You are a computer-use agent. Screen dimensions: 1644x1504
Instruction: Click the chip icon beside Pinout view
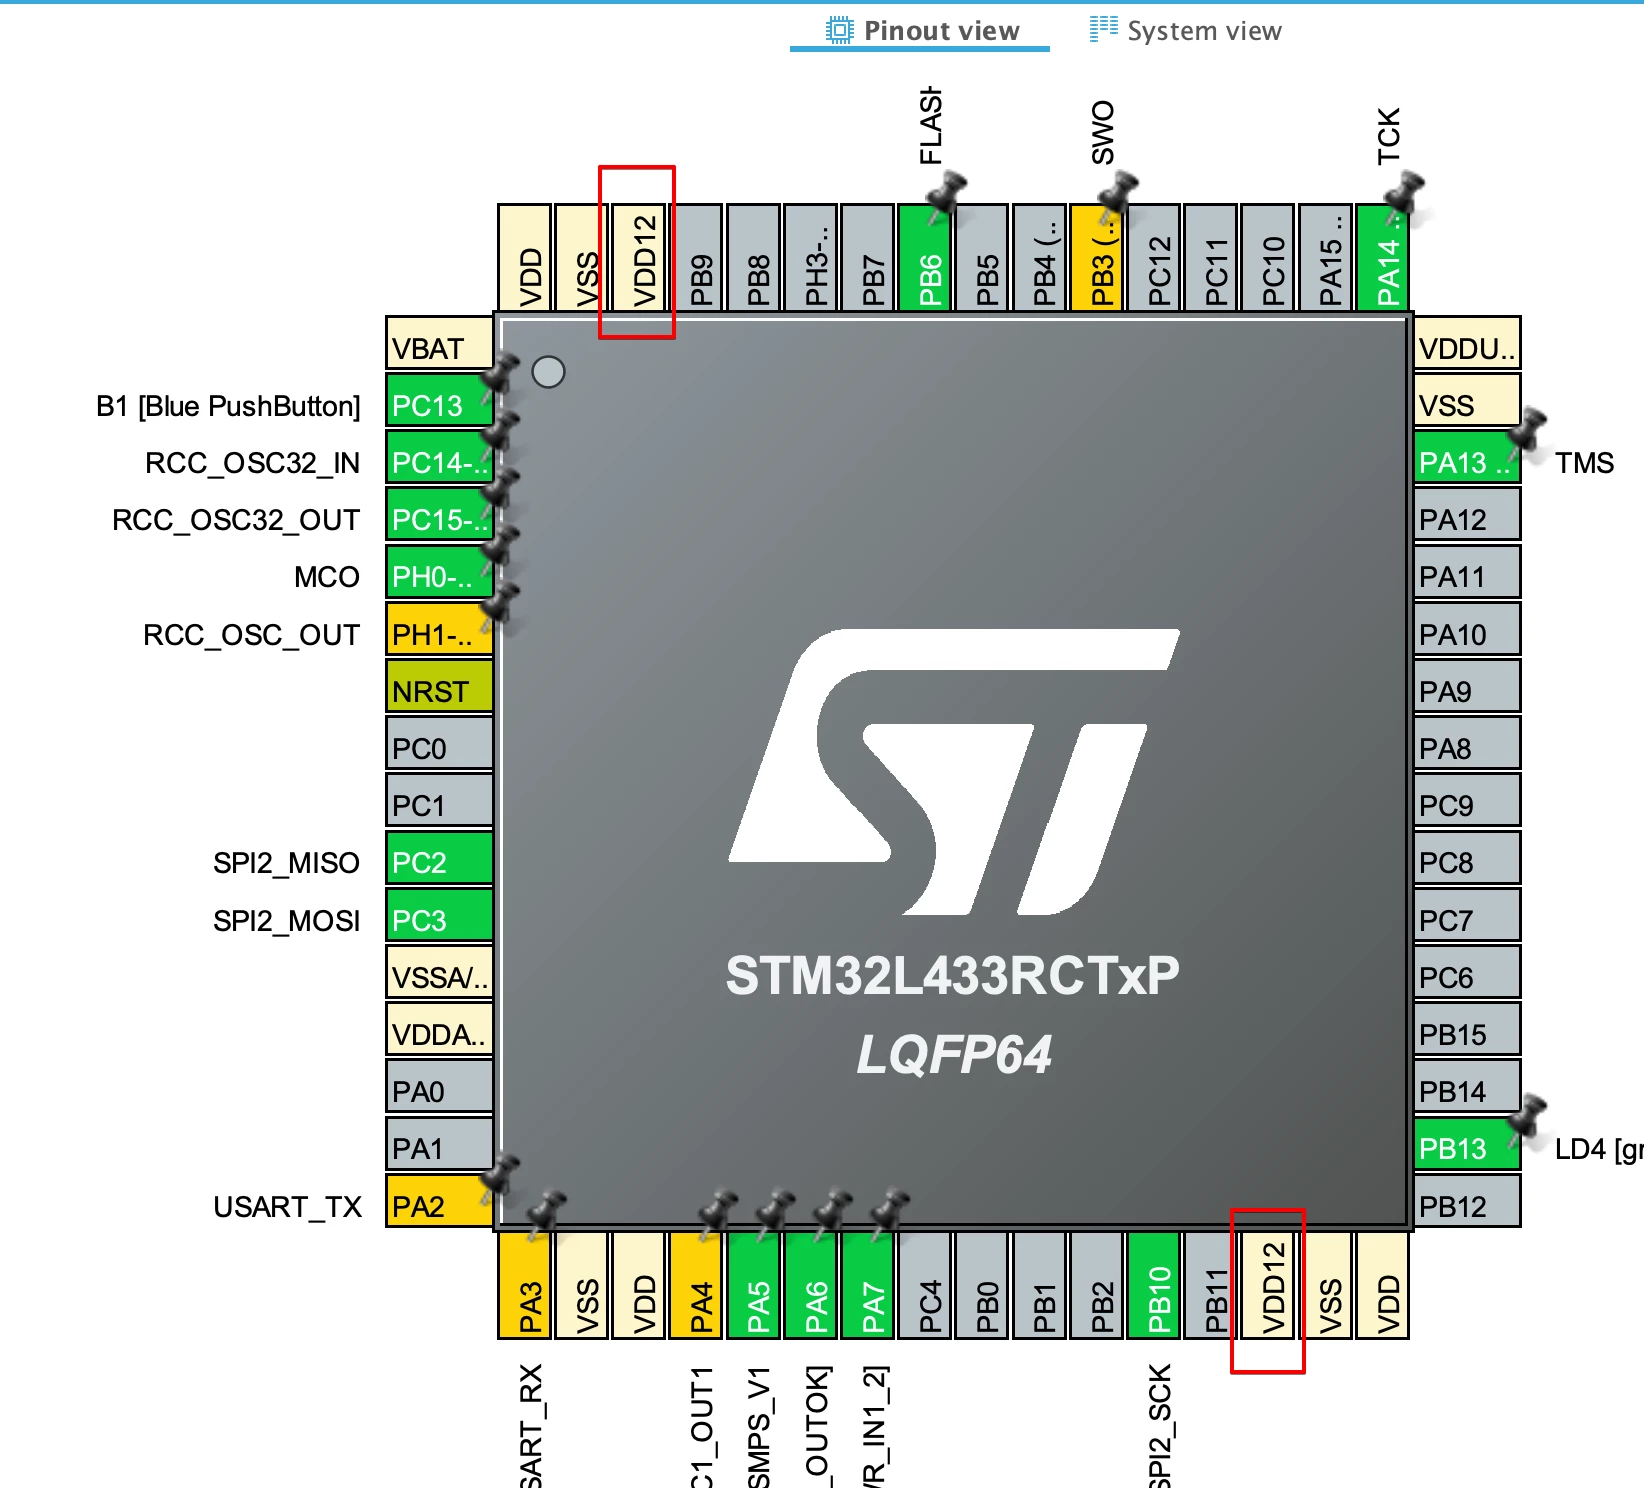coord(840,30)
